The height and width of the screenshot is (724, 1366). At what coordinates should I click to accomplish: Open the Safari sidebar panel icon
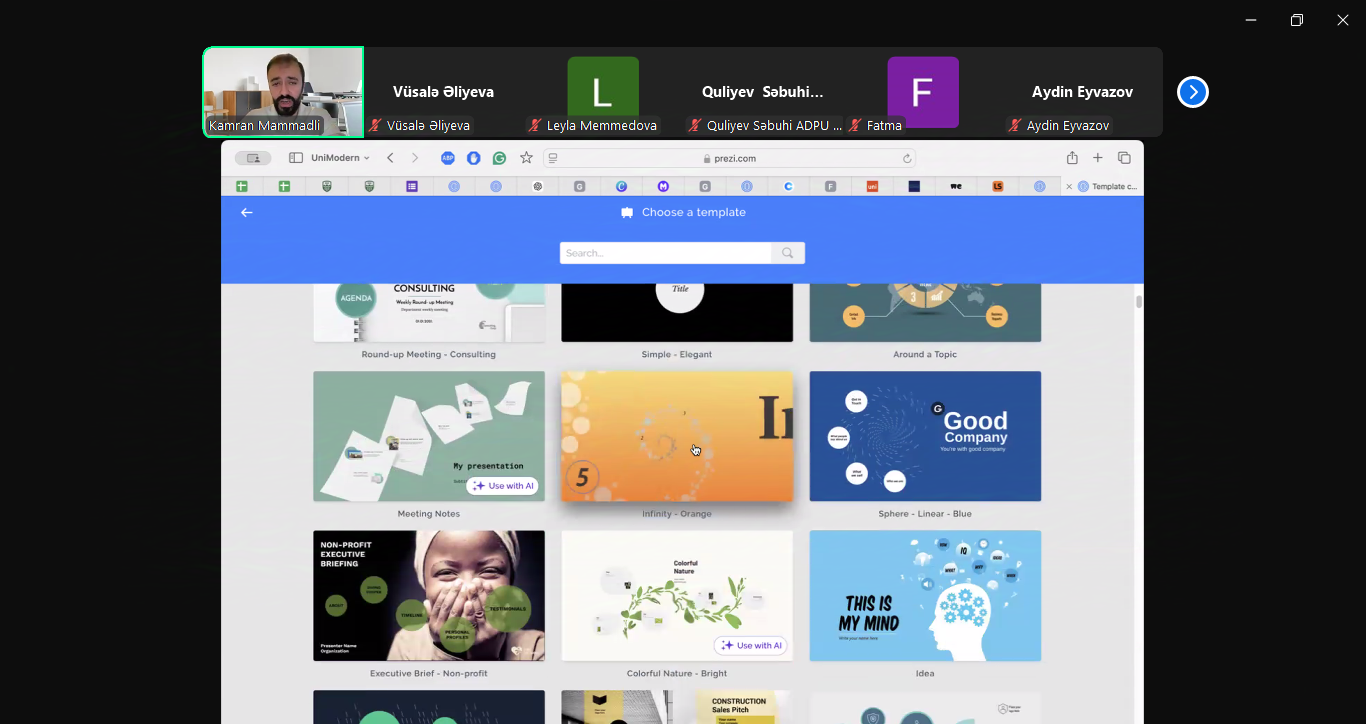295,158
